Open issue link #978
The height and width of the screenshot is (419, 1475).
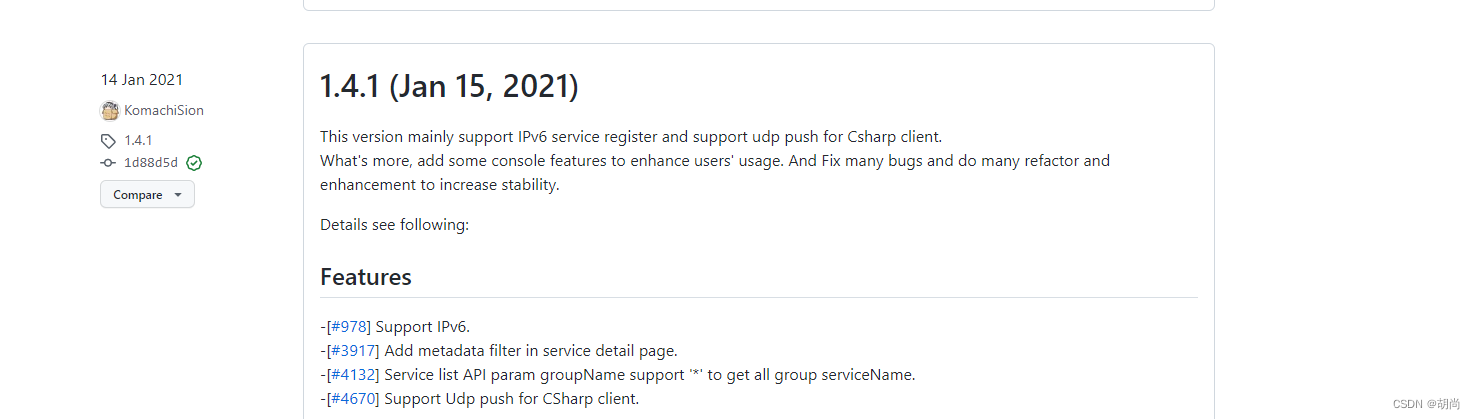tap(349, 327)
